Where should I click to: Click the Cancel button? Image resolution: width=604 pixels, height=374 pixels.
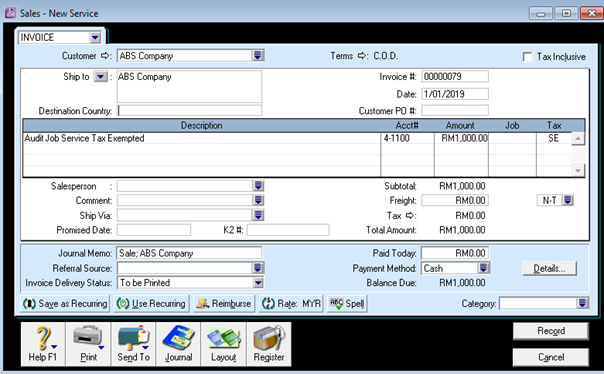[x=551, y=357]
